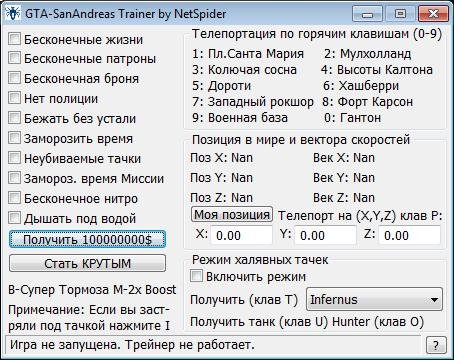Click the Век Z: Nan value
The image size is (454, 360).
[344, 198]
